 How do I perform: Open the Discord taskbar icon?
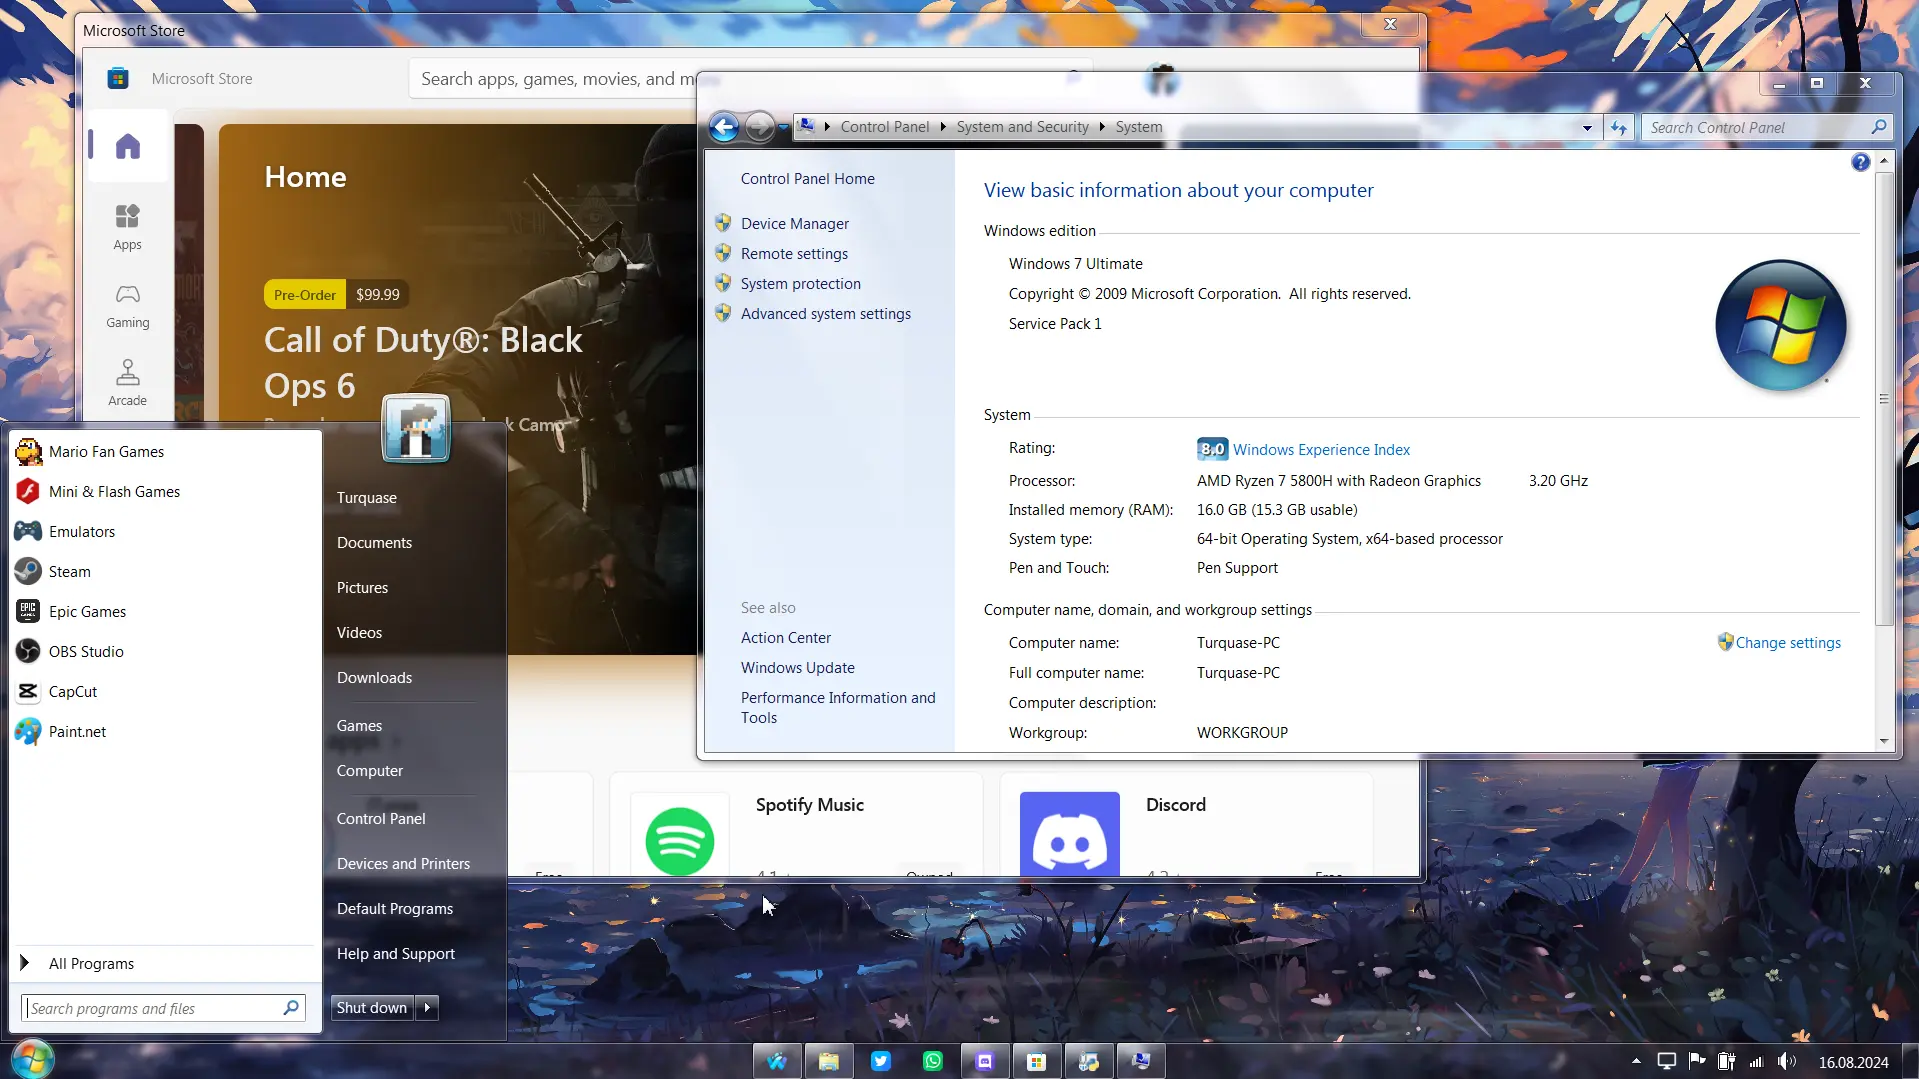(985, 1061)
